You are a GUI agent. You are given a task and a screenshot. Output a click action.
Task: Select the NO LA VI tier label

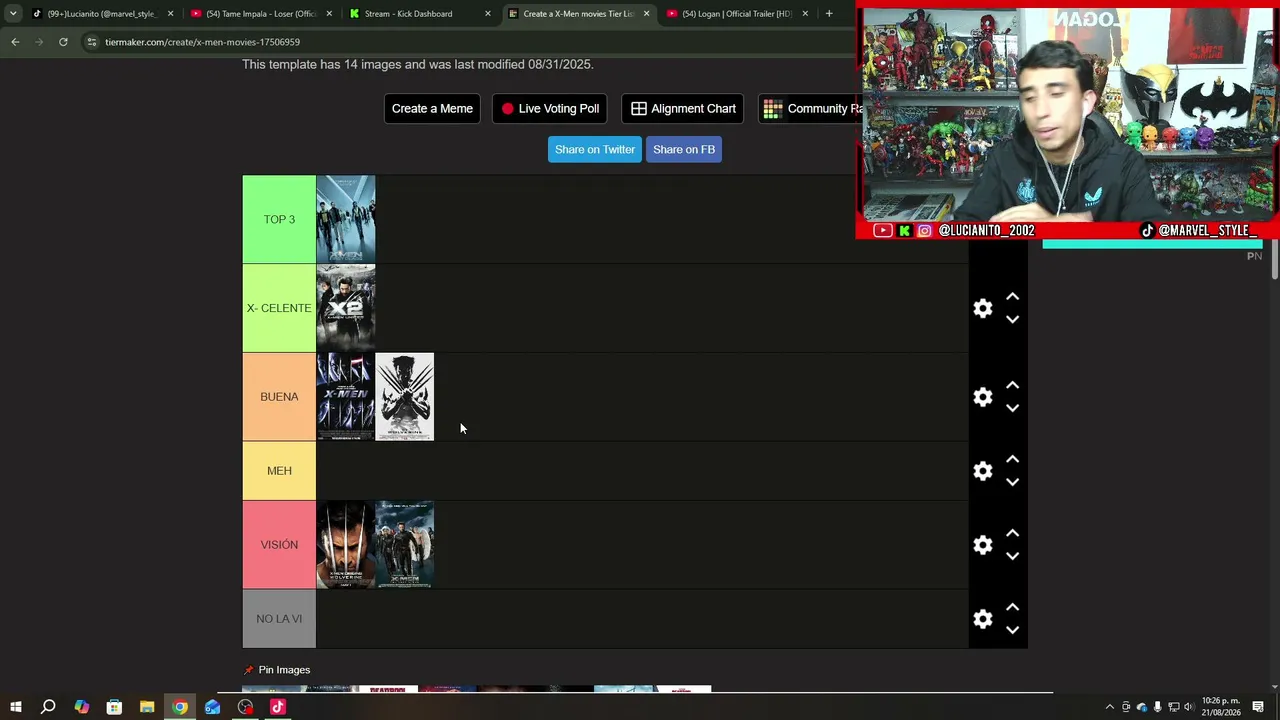pyautogui.click(x=279, y=619)
